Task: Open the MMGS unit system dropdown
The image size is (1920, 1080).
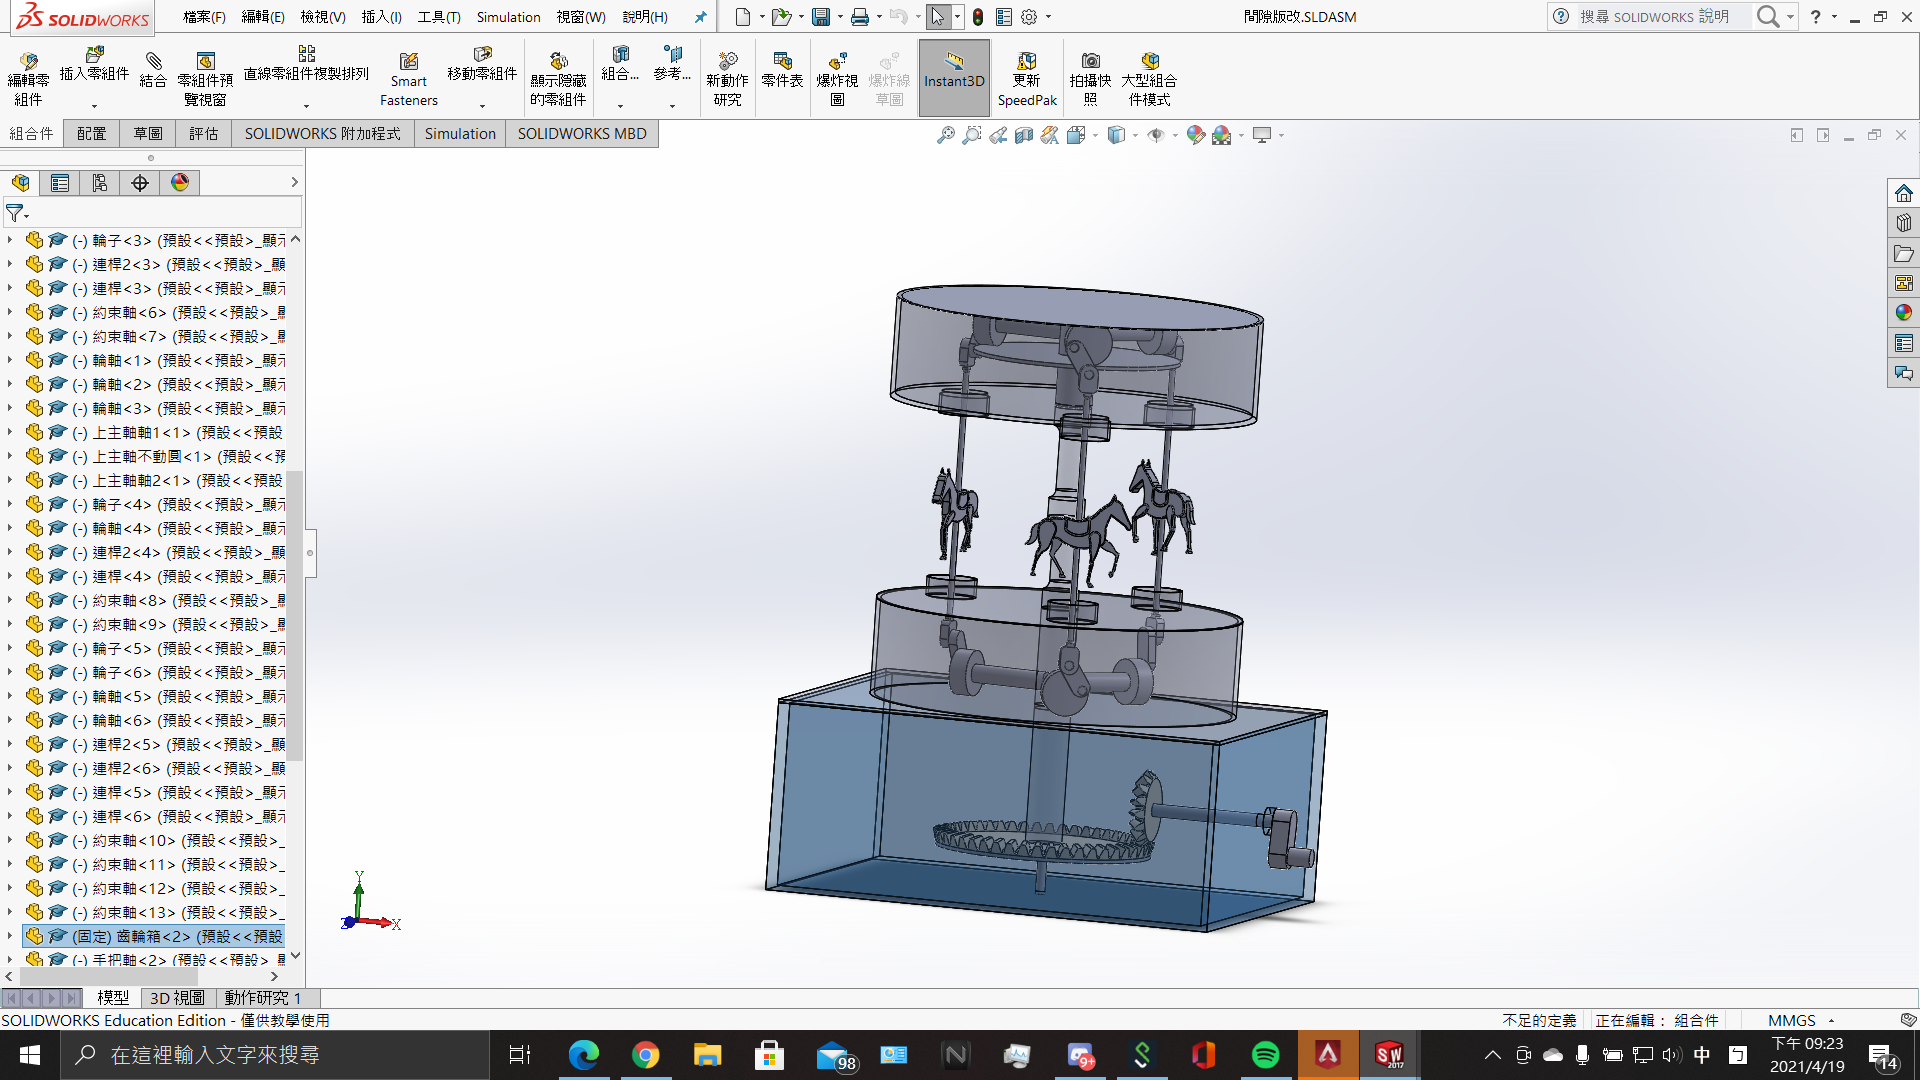Action: 1831,1020
